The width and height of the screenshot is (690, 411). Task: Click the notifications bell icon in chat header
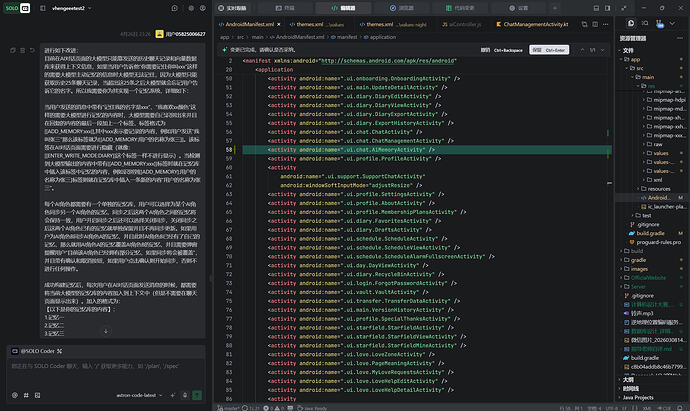coord(175,8)
